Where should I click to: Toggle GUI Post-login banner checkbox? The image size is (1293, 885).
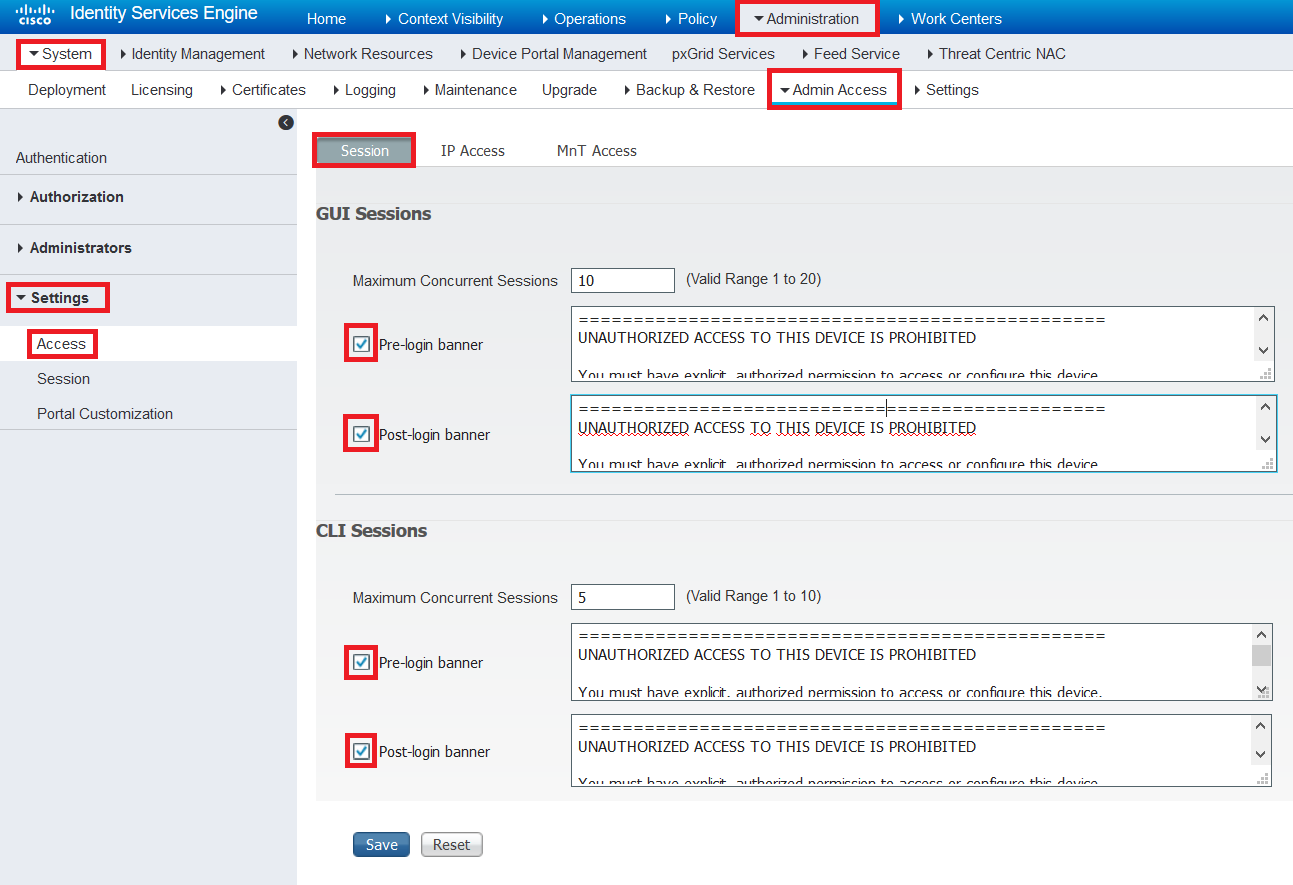(x=361, y=434)
